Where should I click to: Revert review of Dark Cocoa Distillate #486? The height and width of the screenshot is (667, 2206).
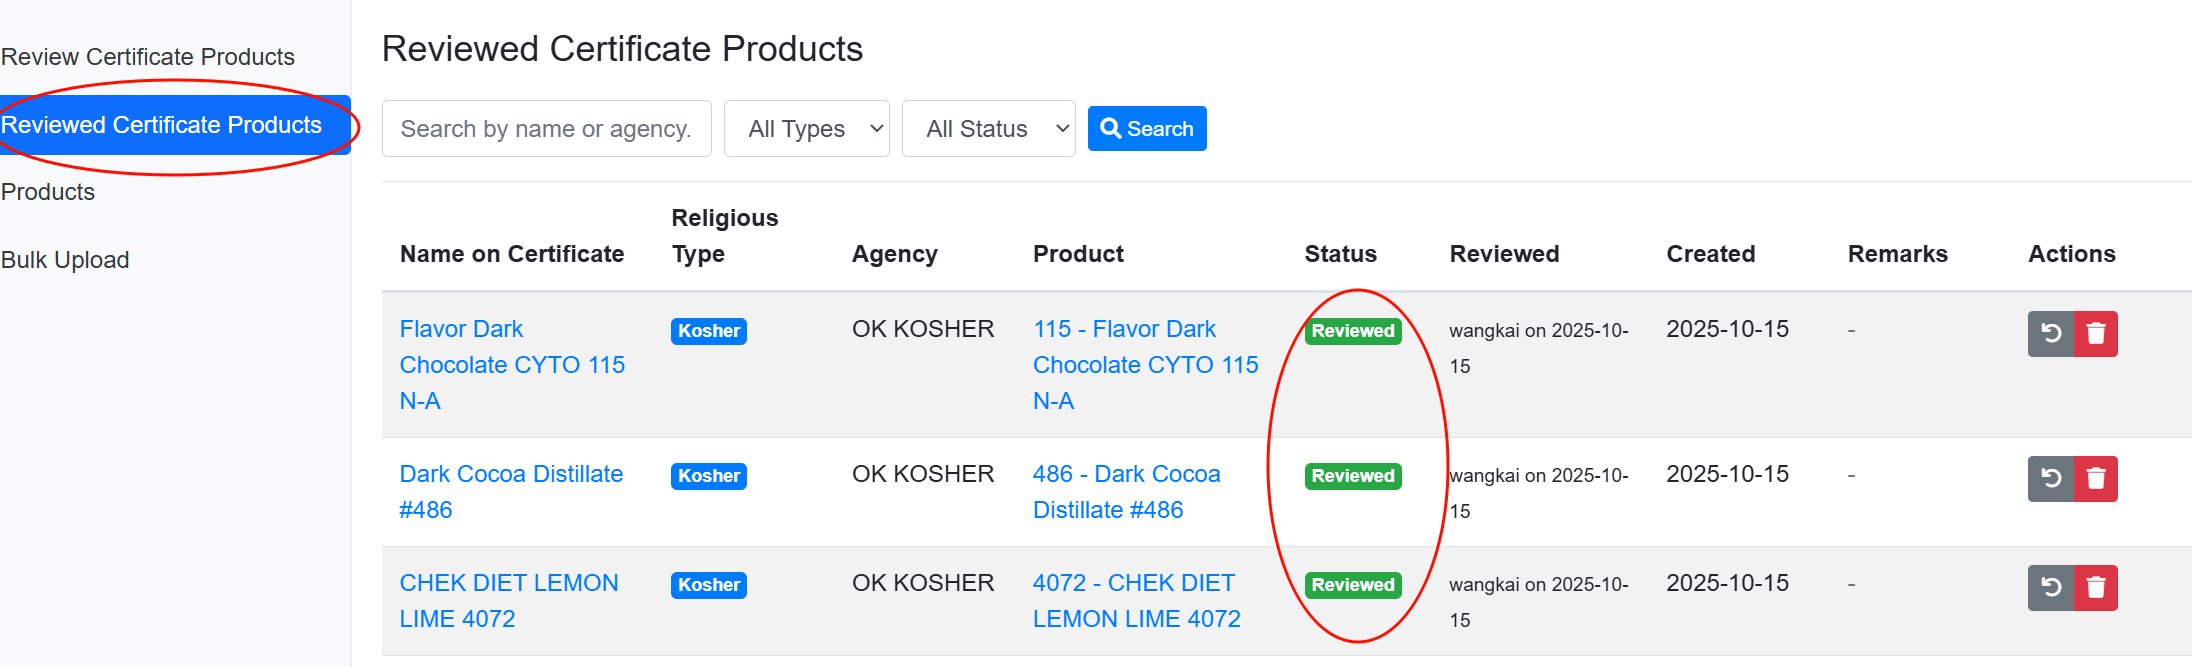click(2050, 479)
